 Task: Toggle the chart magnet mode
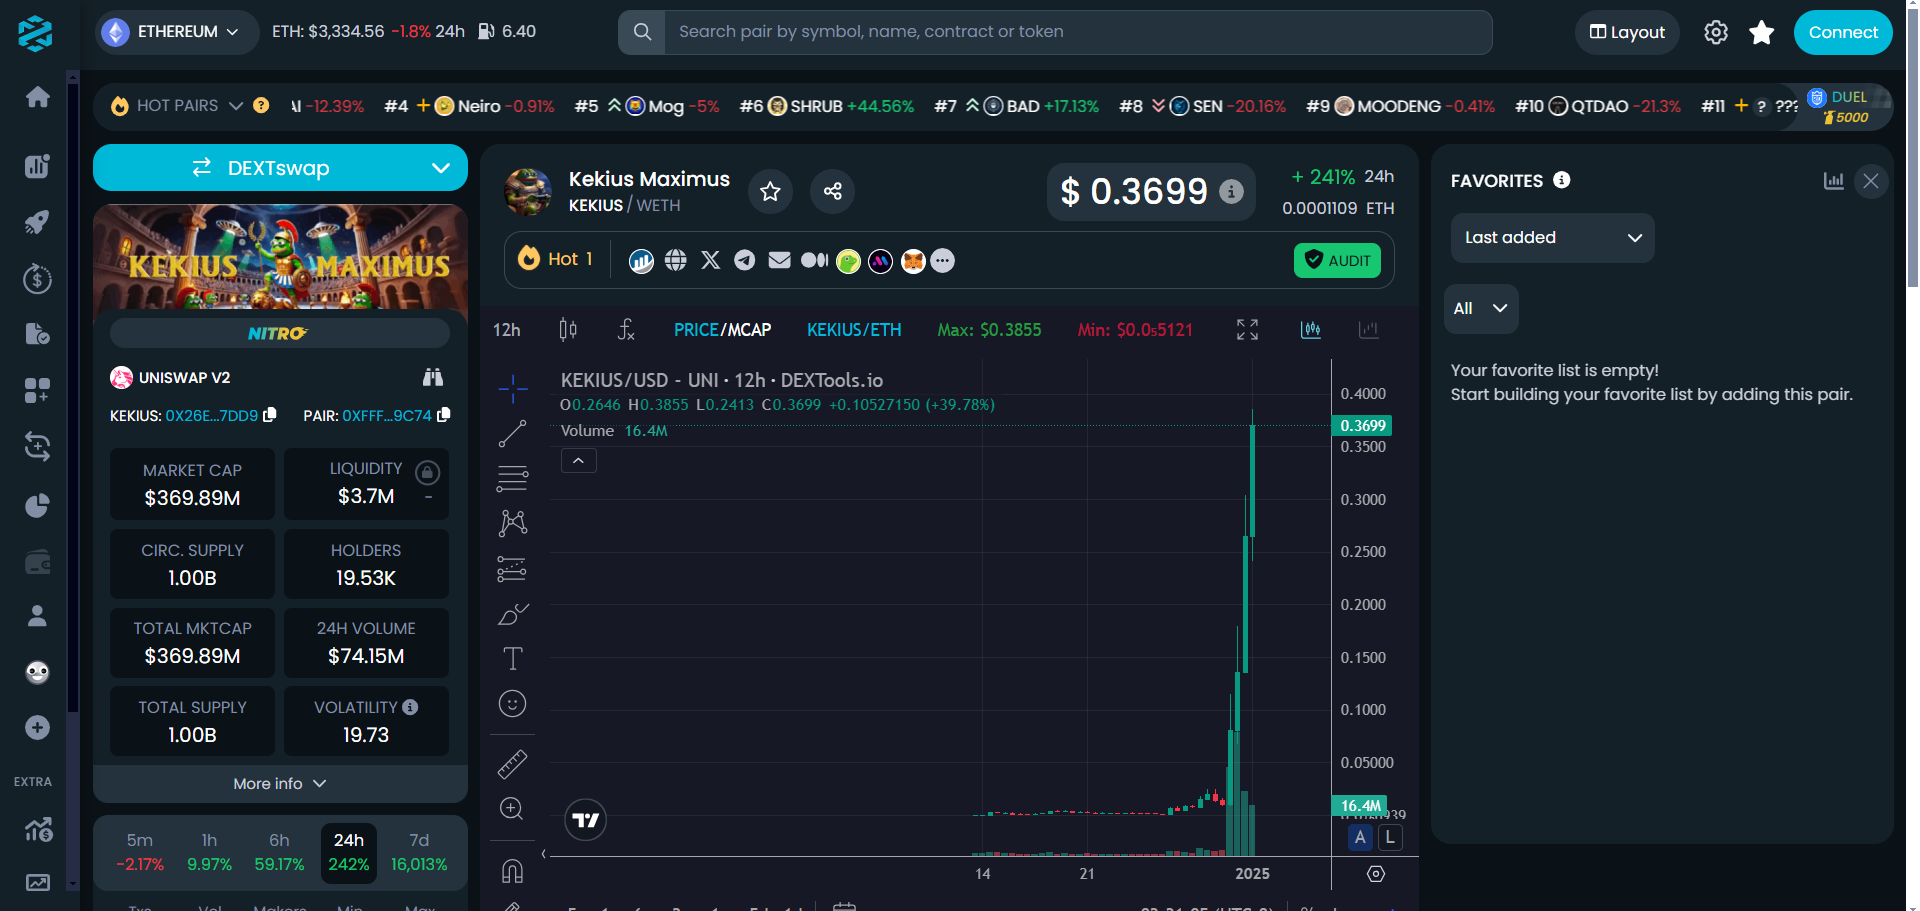(512, 872)
